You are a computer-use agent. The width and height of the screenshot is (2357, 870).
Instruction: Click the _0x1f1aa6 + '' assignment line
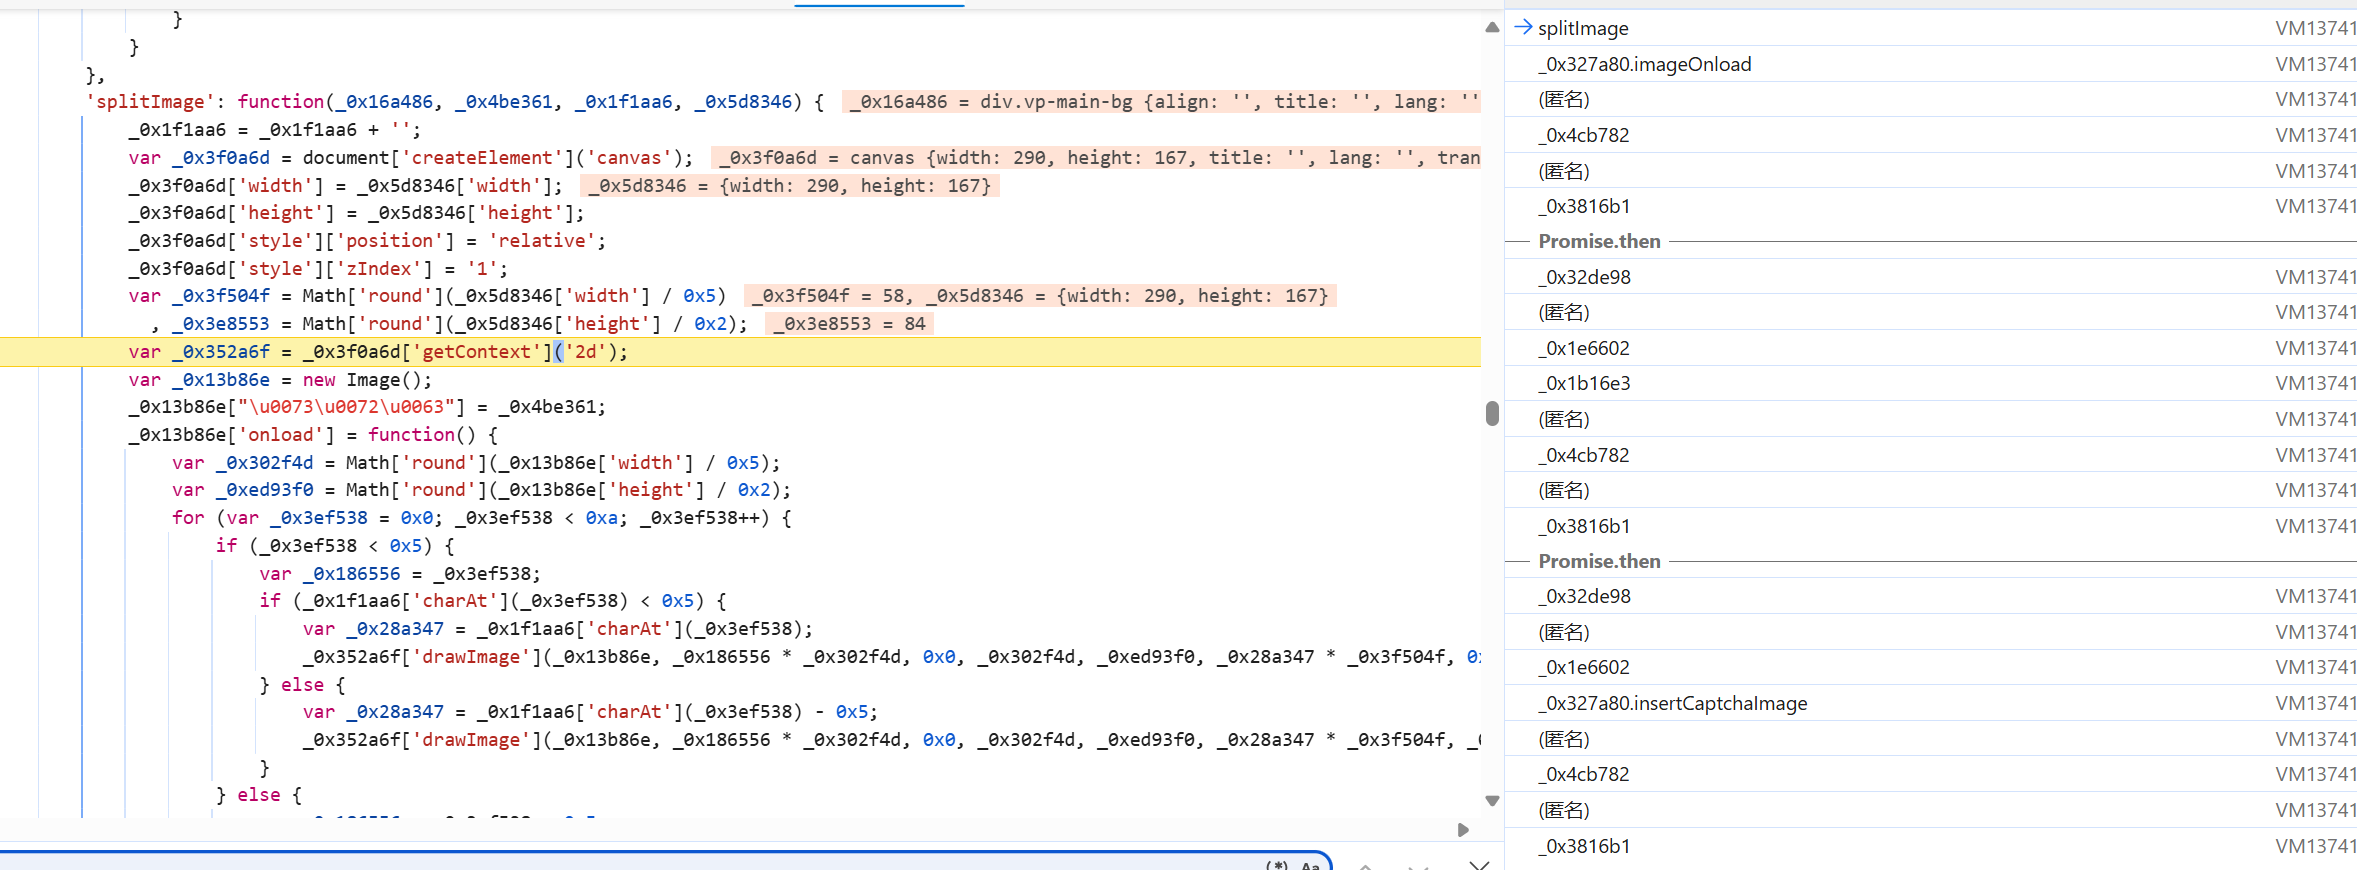275,130
